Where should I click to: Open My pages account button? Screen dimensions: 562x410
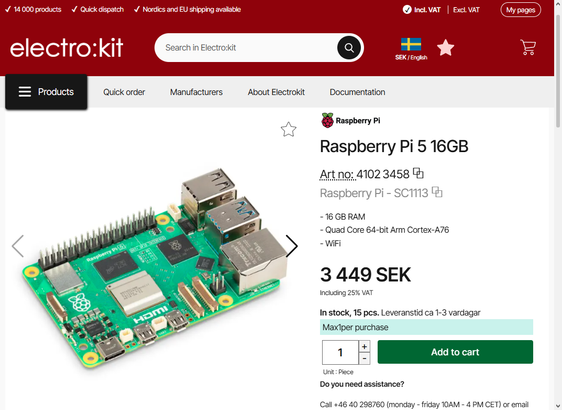click(x=520, y=10)
